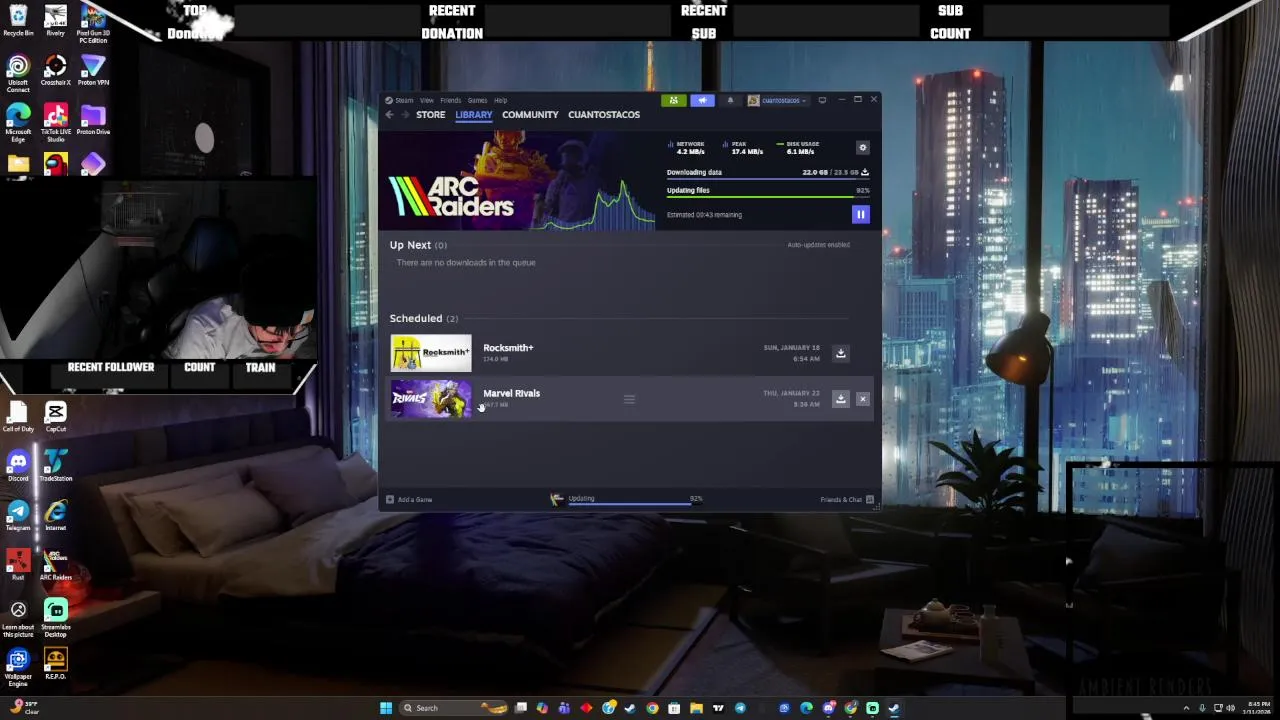Click Auto-updates enabled label
This screenshot has width=1280, height=720.
click(818, 245)
